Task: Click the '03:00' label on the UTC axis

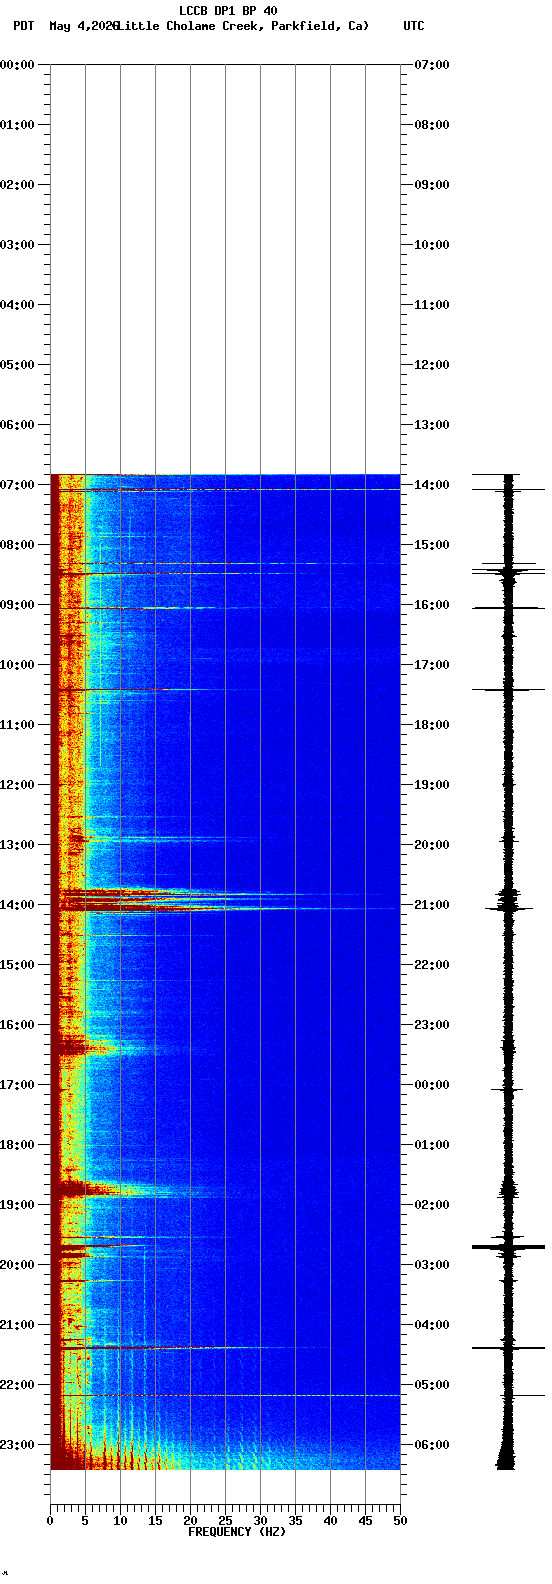Action: (432, 1265)
